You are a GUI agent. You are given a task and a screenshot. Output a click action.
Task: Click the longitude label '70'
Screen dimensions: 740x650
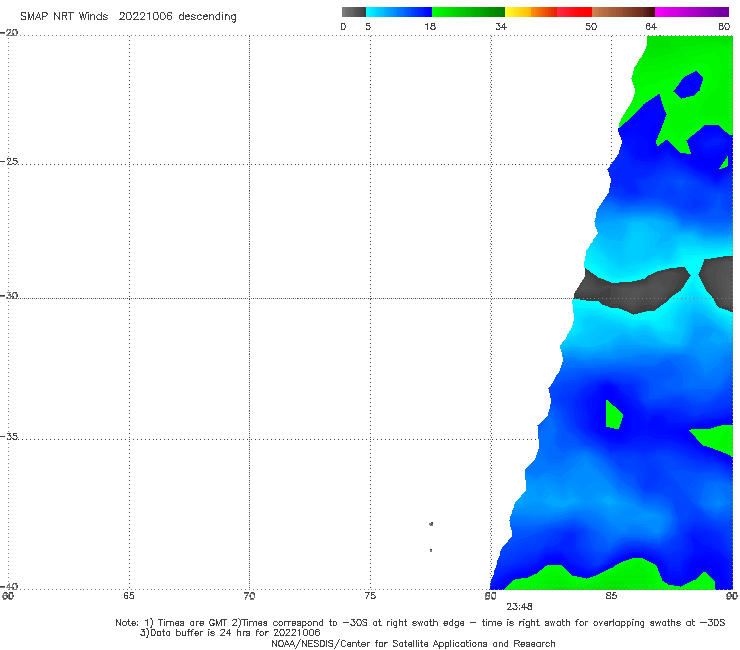tap(249, 596)
